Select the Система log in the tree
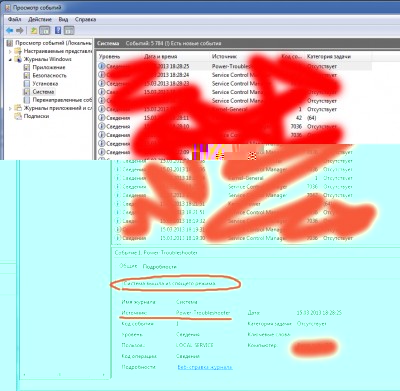The height and width of the screenshot is (391, 400). tap(43, 92)
